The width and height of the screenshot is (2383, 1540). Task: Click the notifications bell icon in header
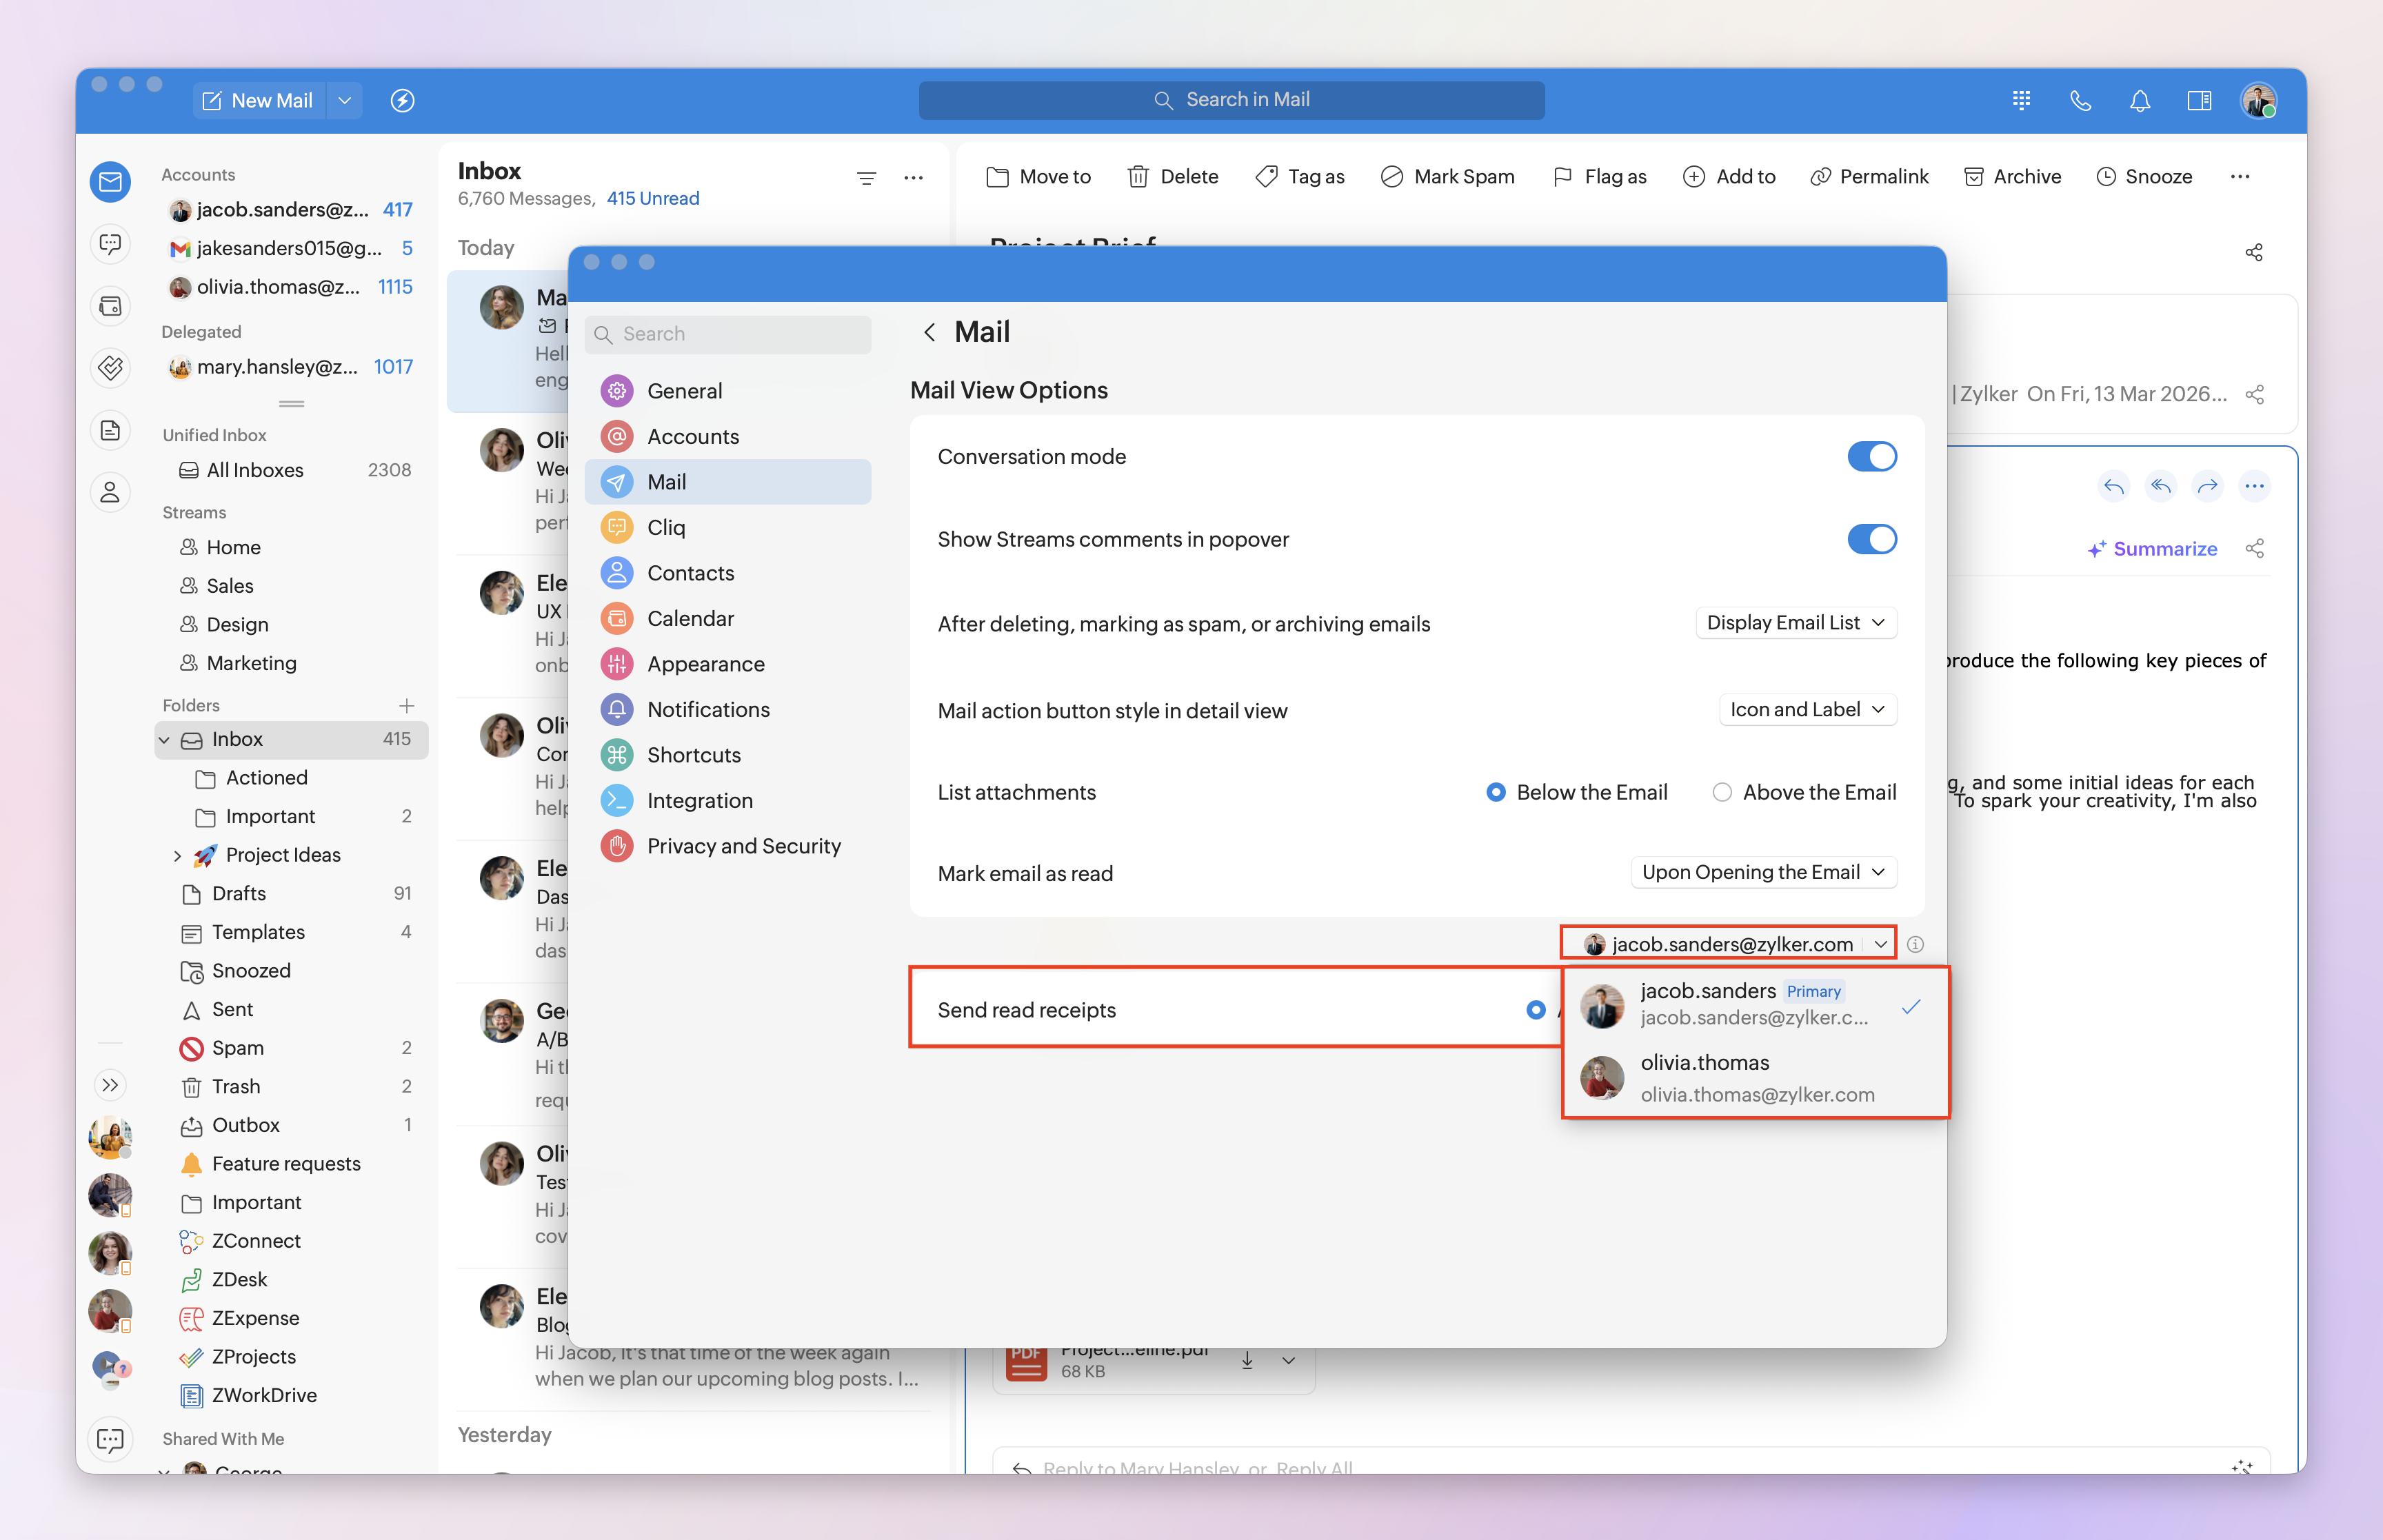2139,100
